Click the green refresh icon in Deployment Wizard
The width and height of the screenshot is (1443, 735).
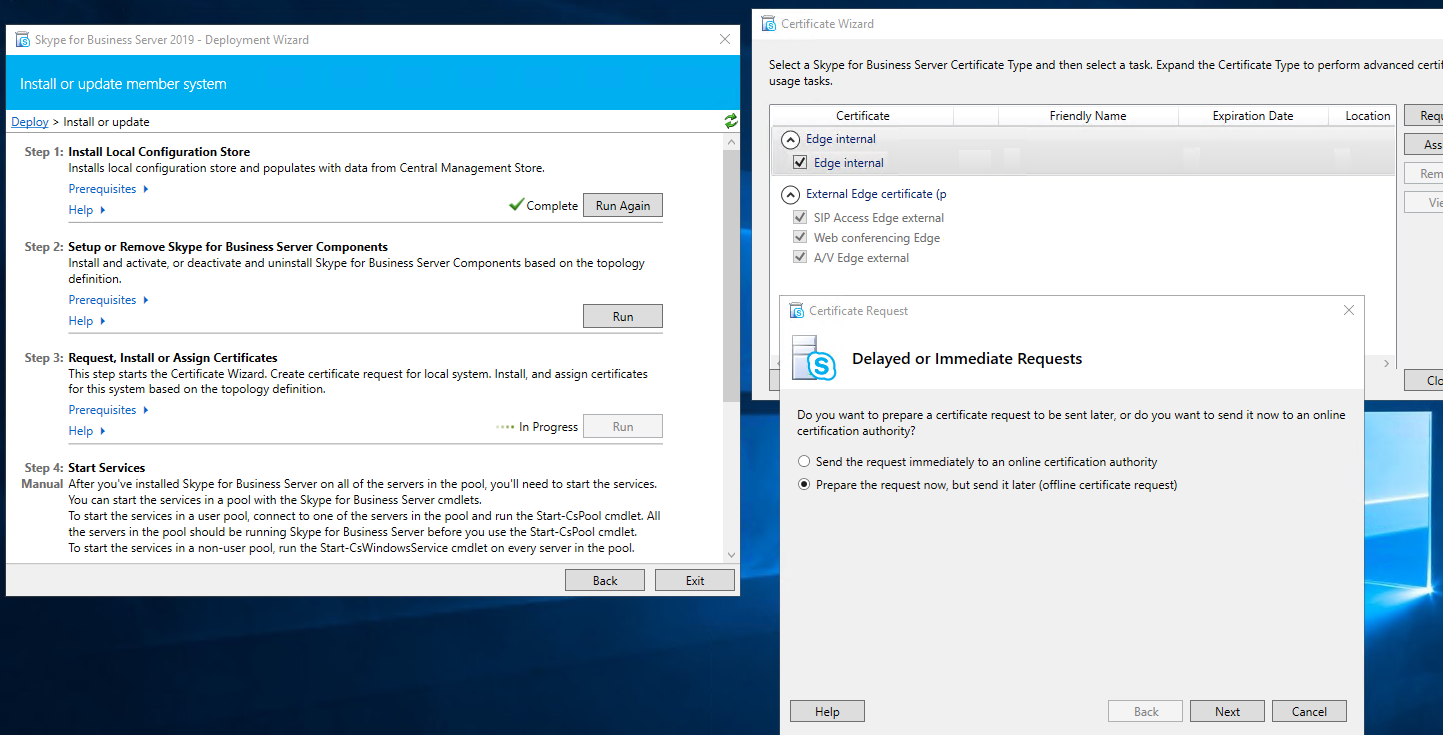pyautogui.click(x=731, y=121)
